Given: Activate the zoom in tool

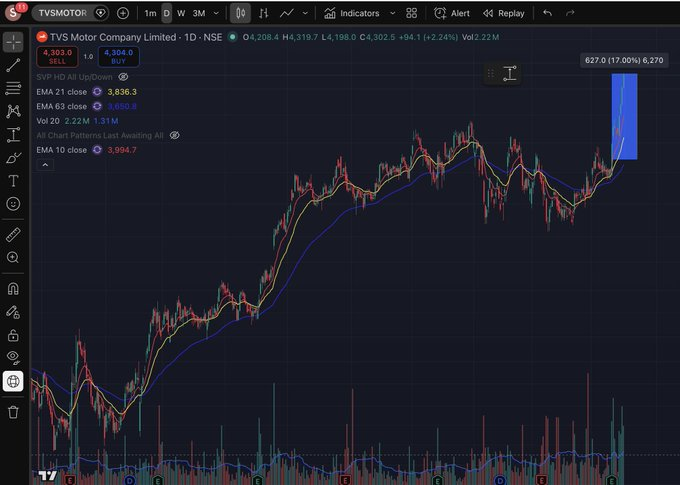Looking at the screenshot, I should pos(13,258).
